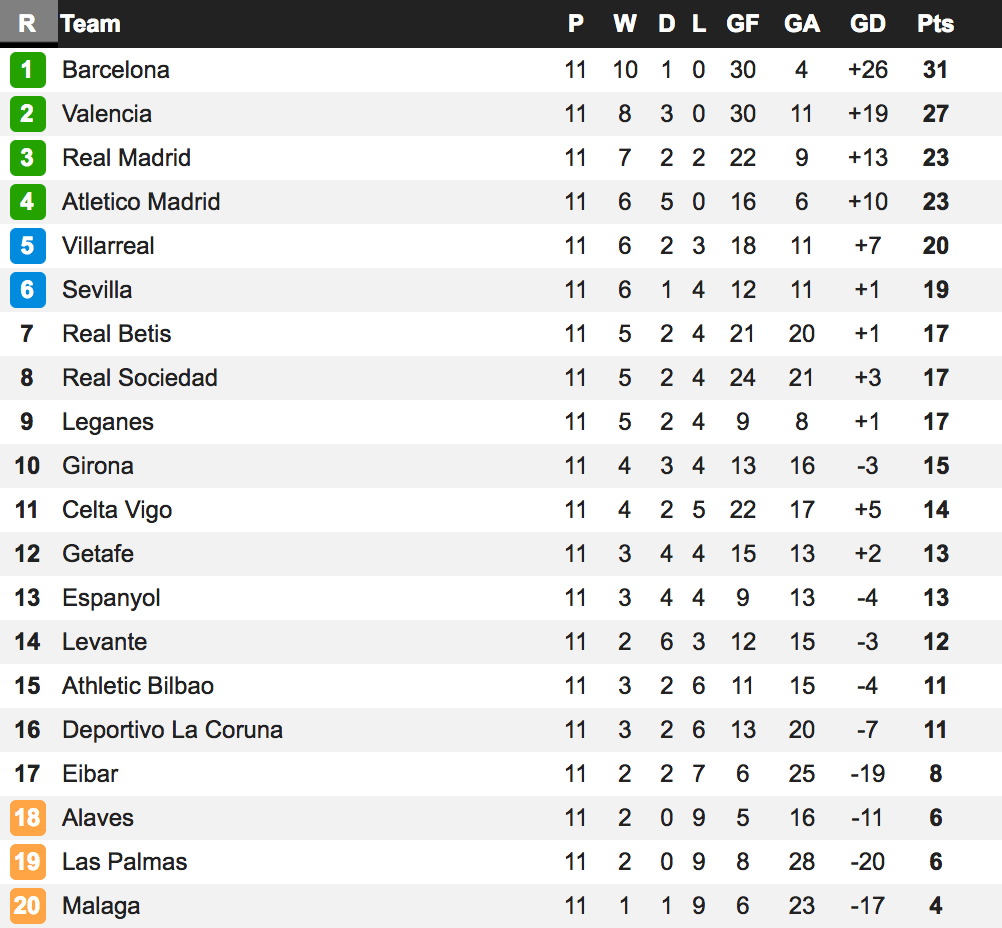The height and width of the screenshot is (928, 1002).
Task: Click the GF column header
Action: pos(742,24)
